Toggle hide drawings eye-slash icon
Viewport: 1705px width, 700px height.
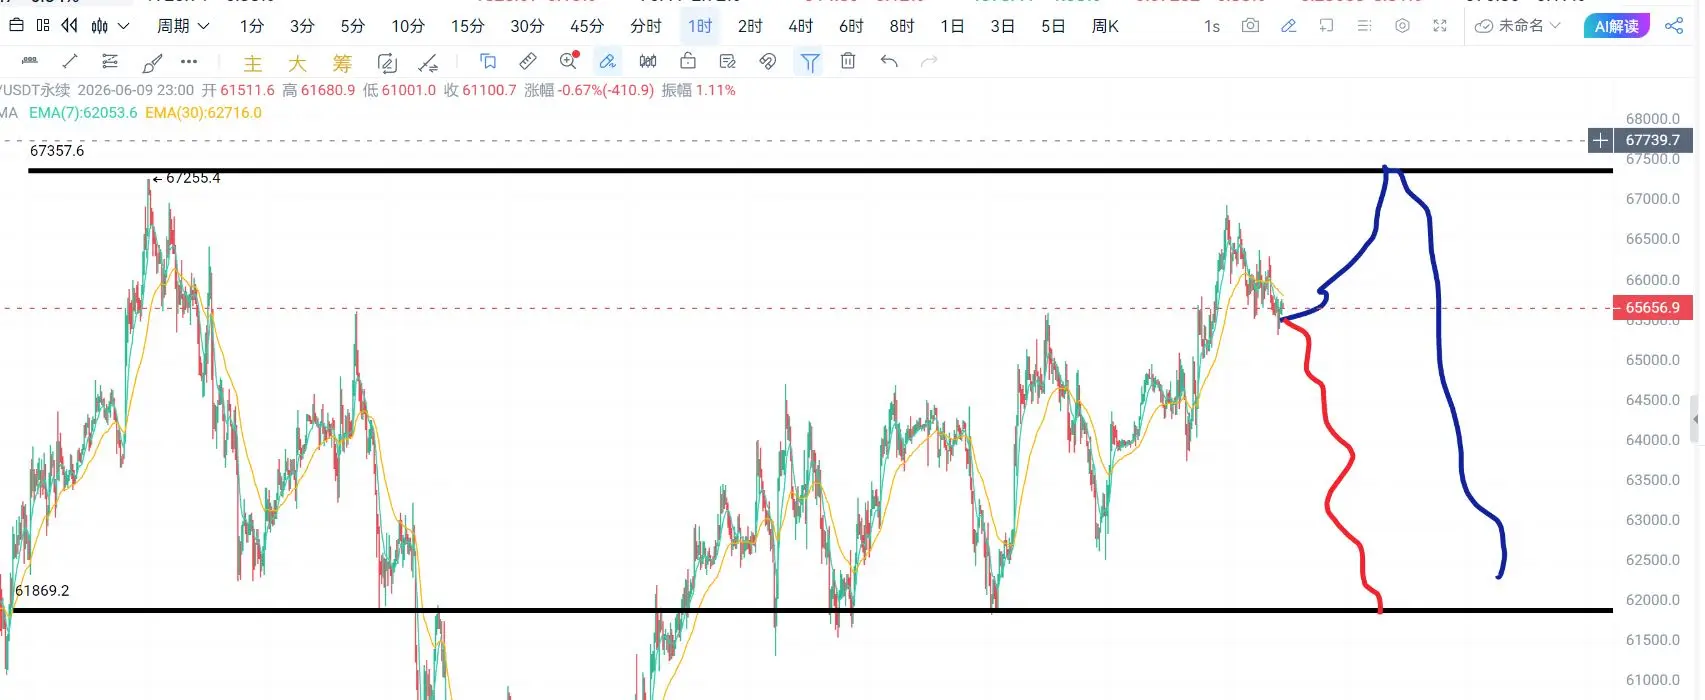(x=768, y=61)
